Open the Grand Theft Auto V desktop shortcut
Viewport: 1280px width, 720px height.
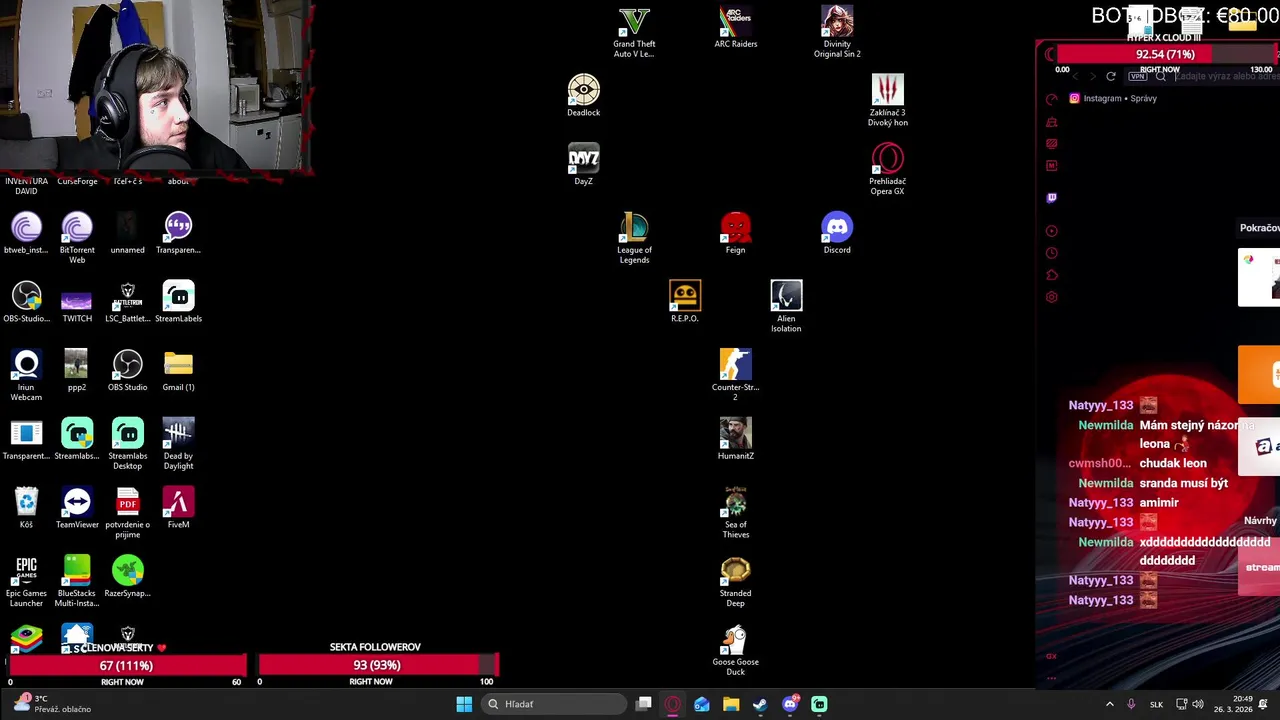pyautogui.click(x=634, y=32)
